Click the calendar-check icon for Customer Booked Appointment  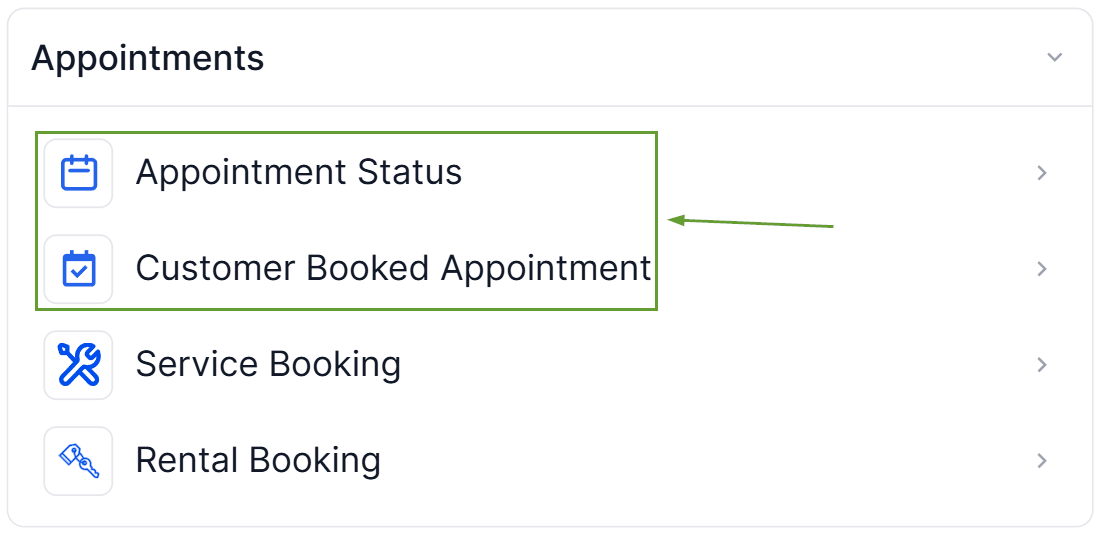79,269
